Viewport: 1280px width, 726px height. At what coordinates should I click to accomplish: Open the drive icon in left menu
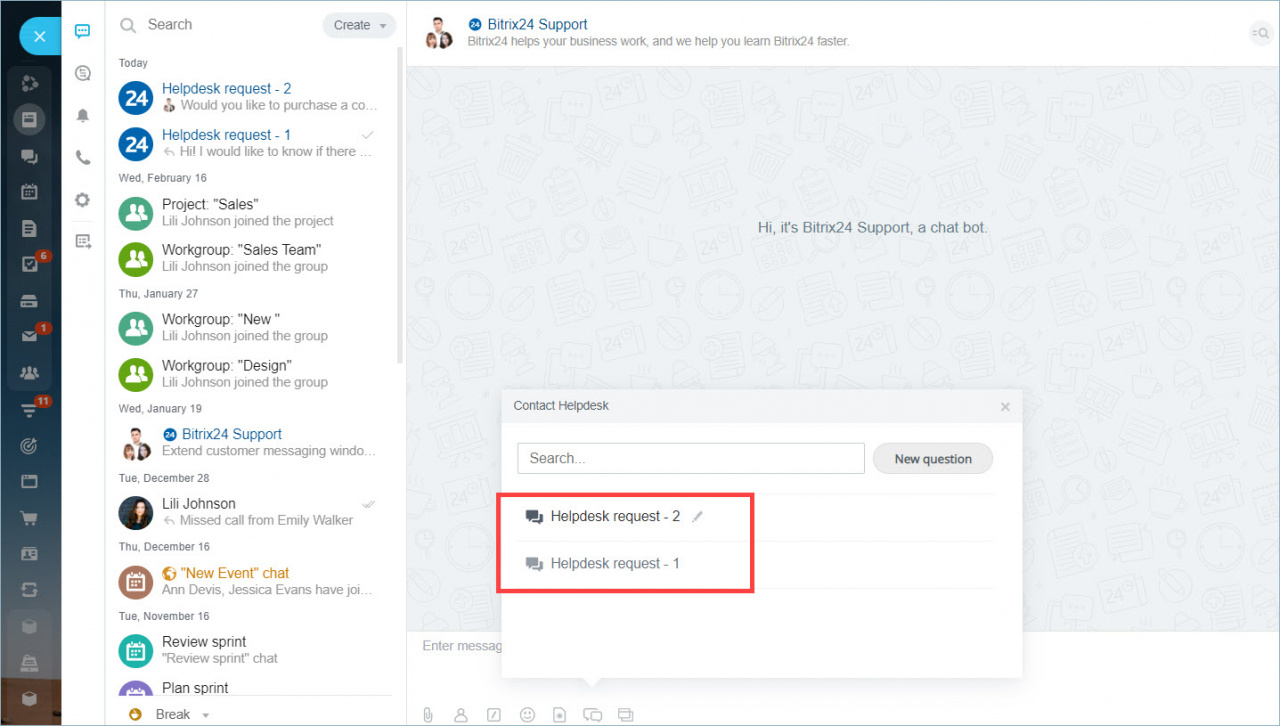tap(29, 301)
